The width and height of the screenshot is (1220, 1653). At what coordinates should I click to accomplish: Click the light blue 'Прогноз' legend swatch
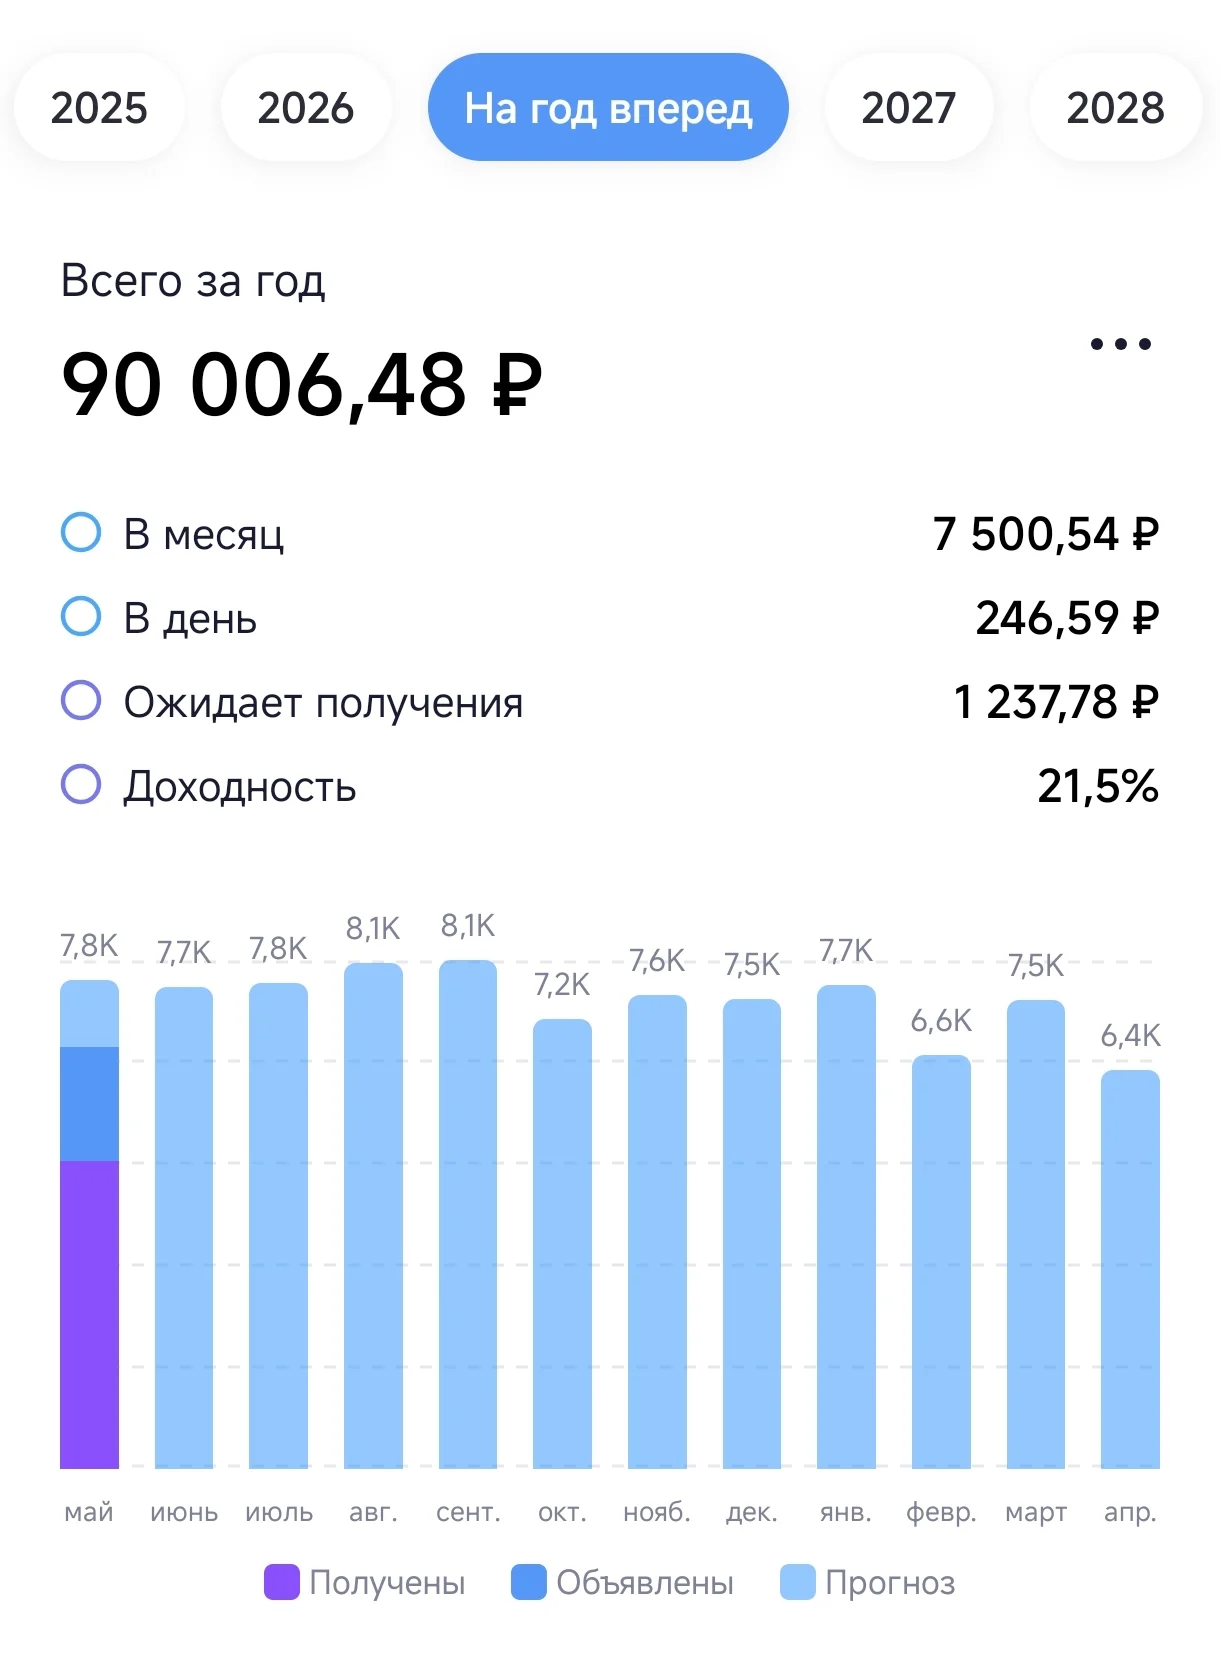pos(798,1582)
